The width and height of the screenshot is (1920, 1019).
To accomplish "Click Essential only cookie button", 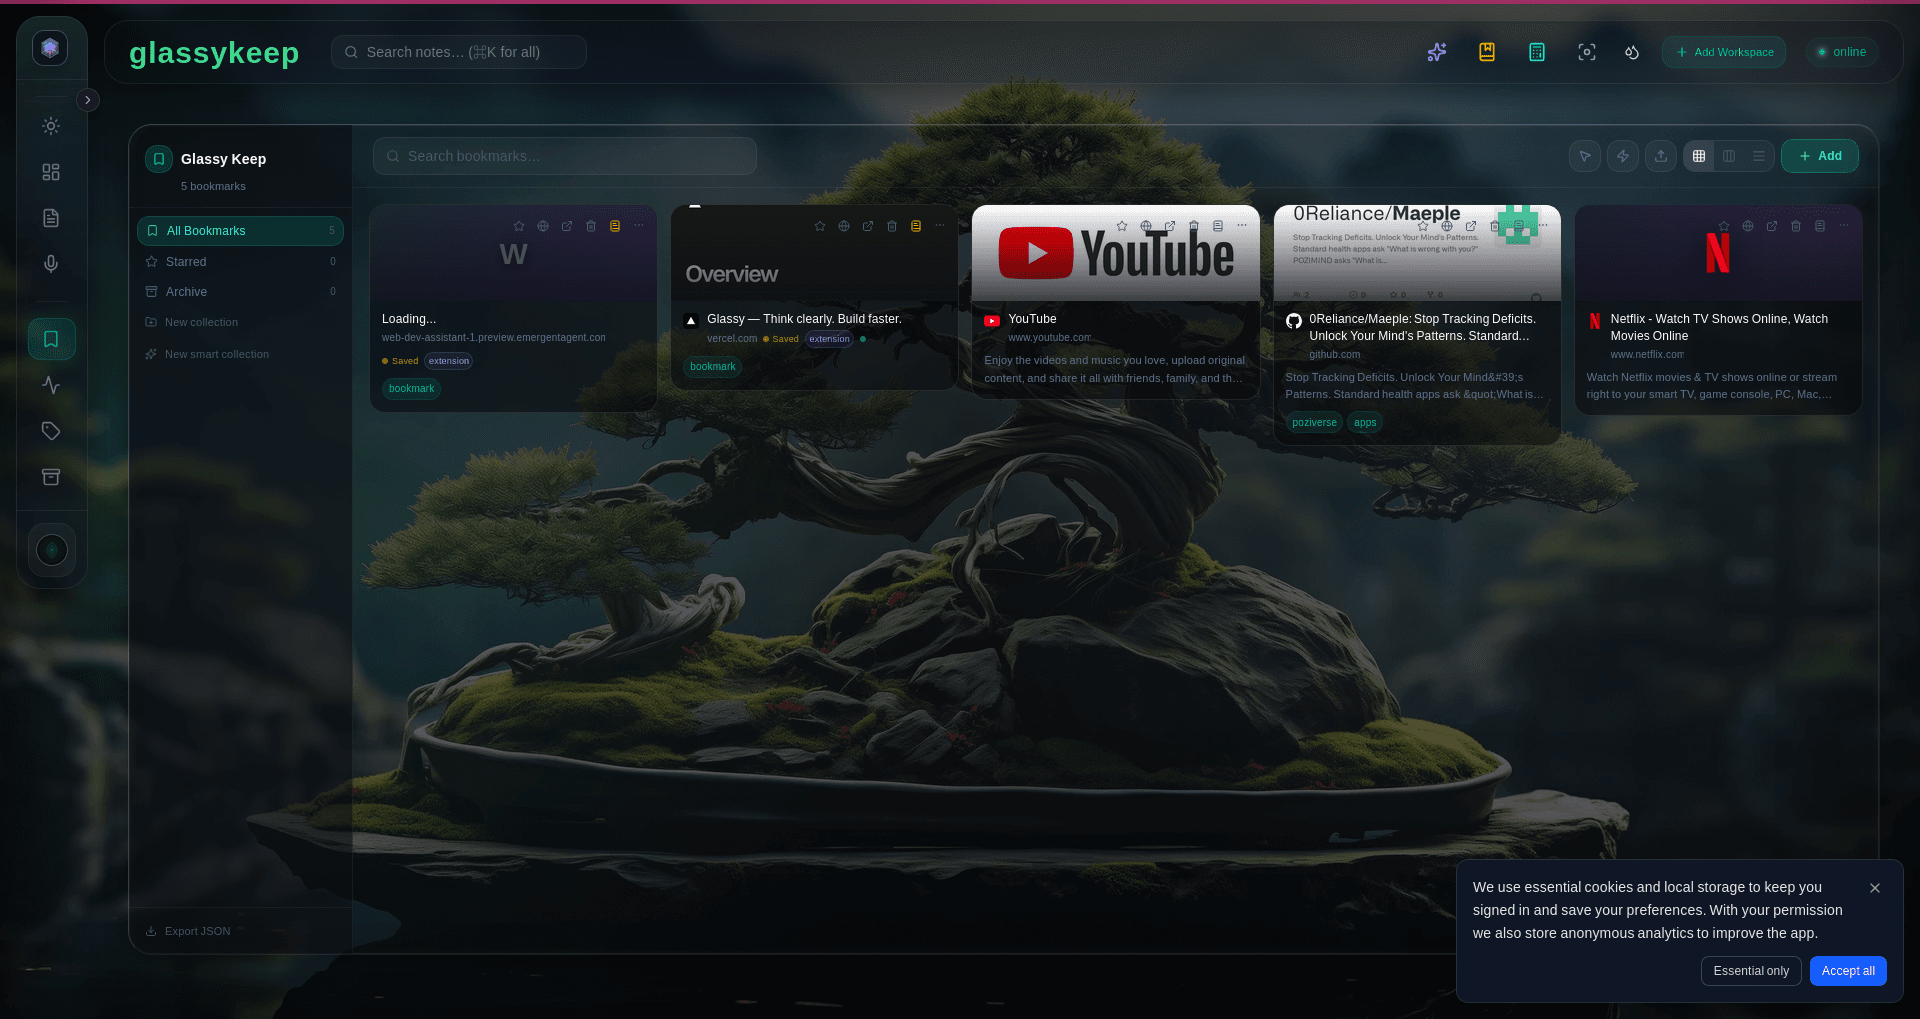I will coord(1751,971).
